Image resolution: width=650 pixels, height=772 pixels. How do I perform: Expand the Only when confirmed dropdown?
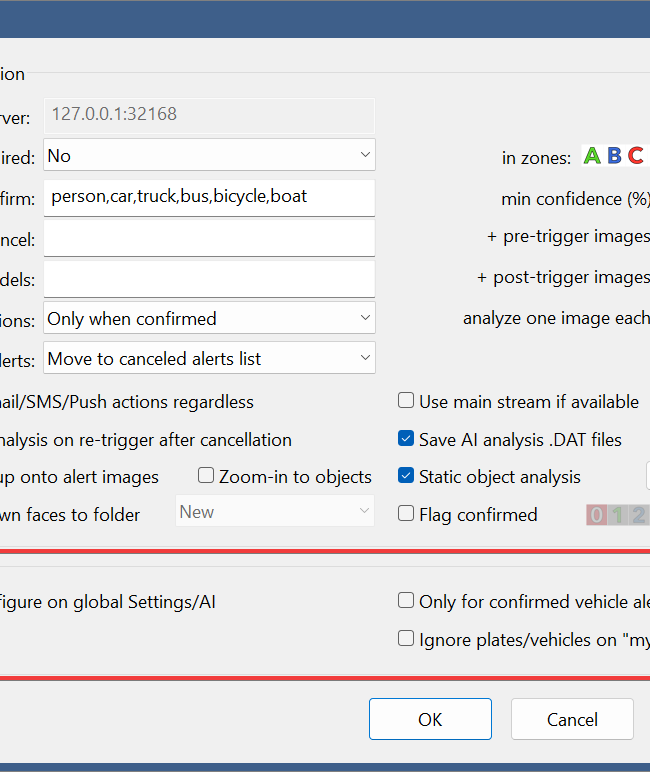click(209, 318)
